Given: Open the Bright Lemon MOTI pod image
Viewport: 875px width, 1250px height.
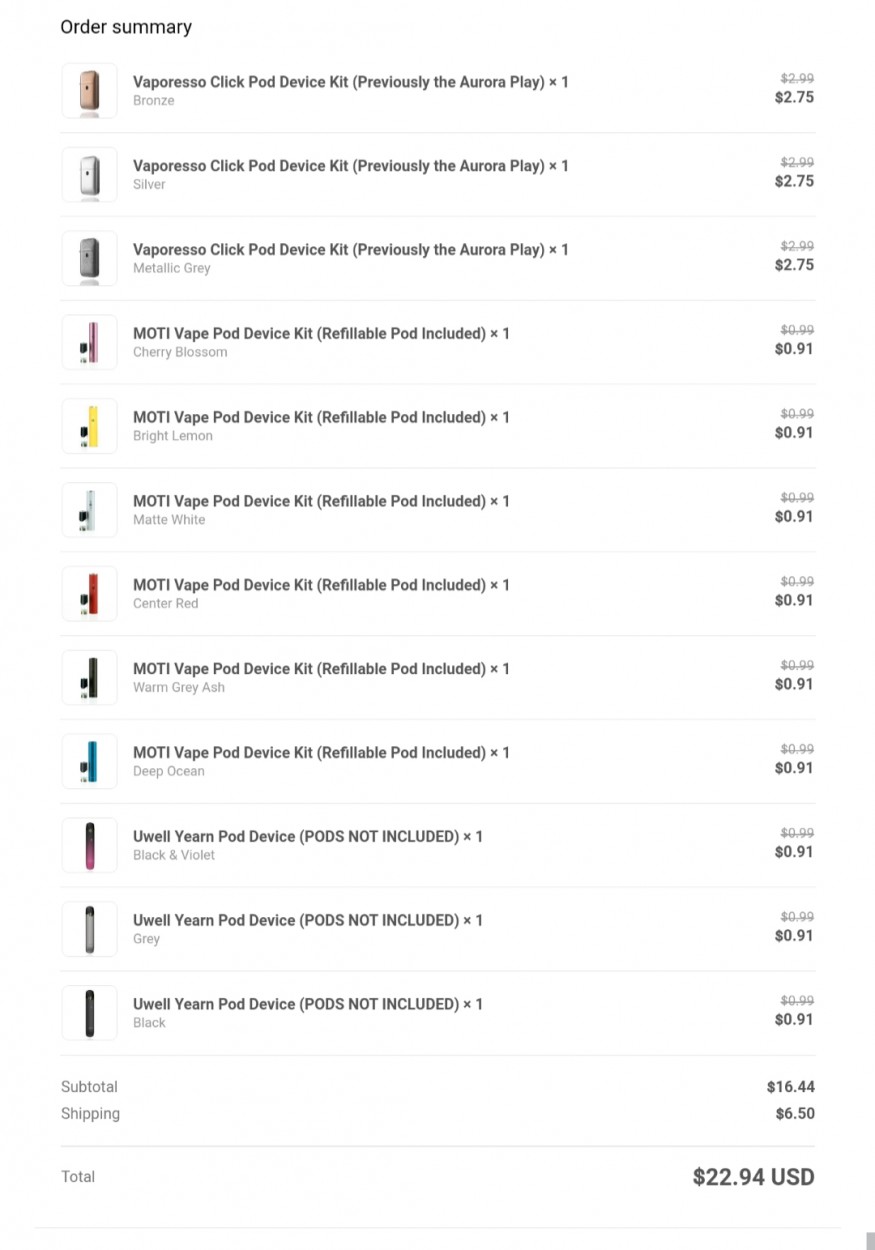Looking at the screenshot, I should point(89,427).
